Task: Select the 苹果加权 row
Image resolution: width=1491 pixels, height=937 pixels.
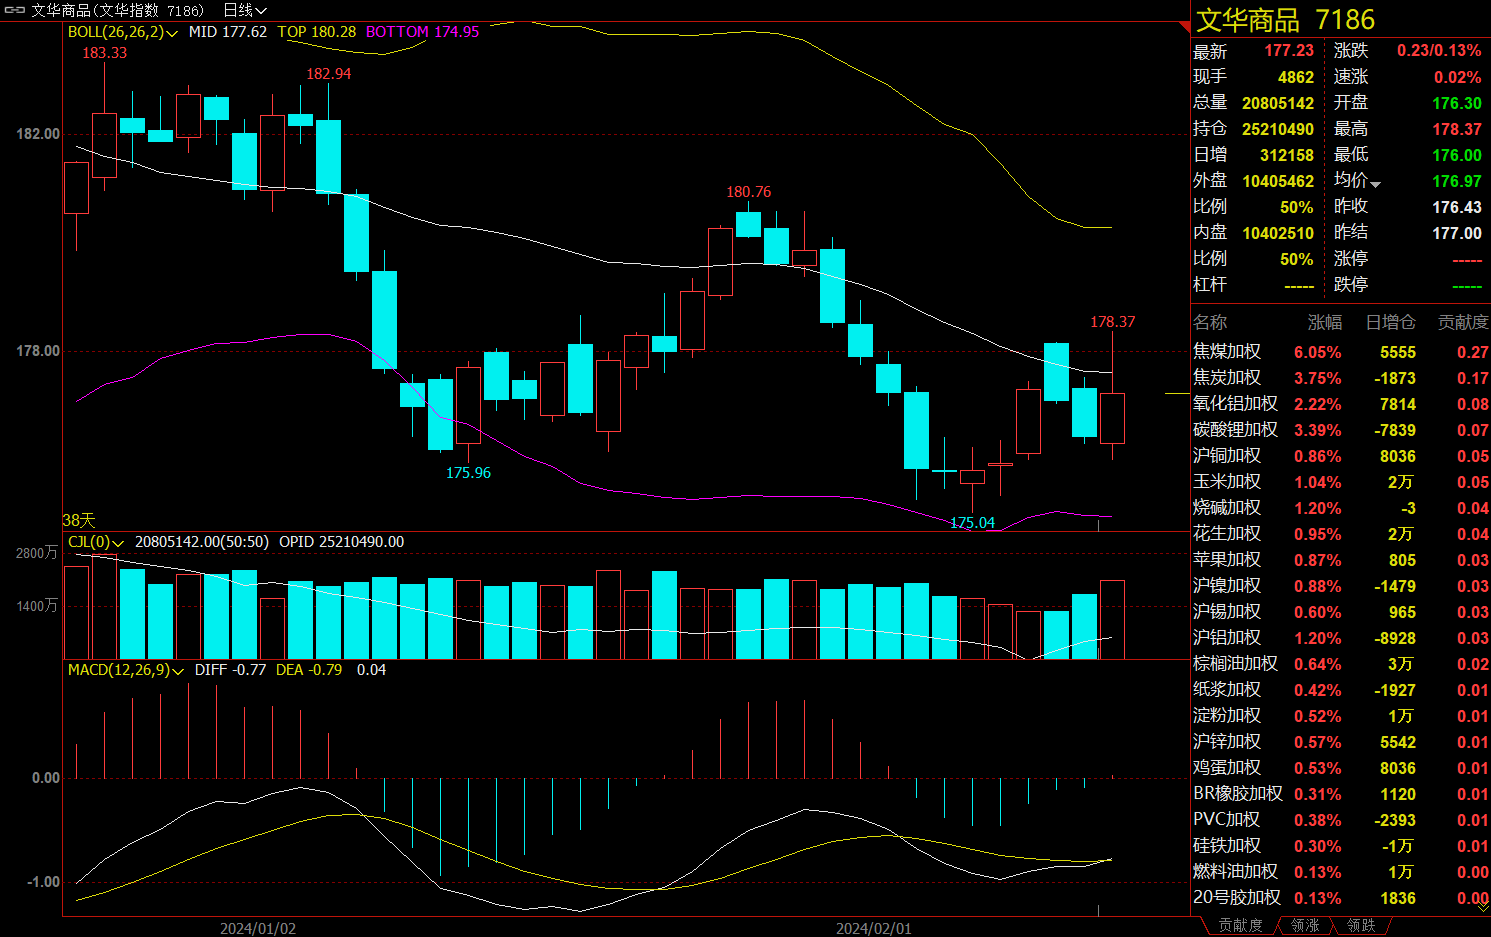Action: (1340, 560)
